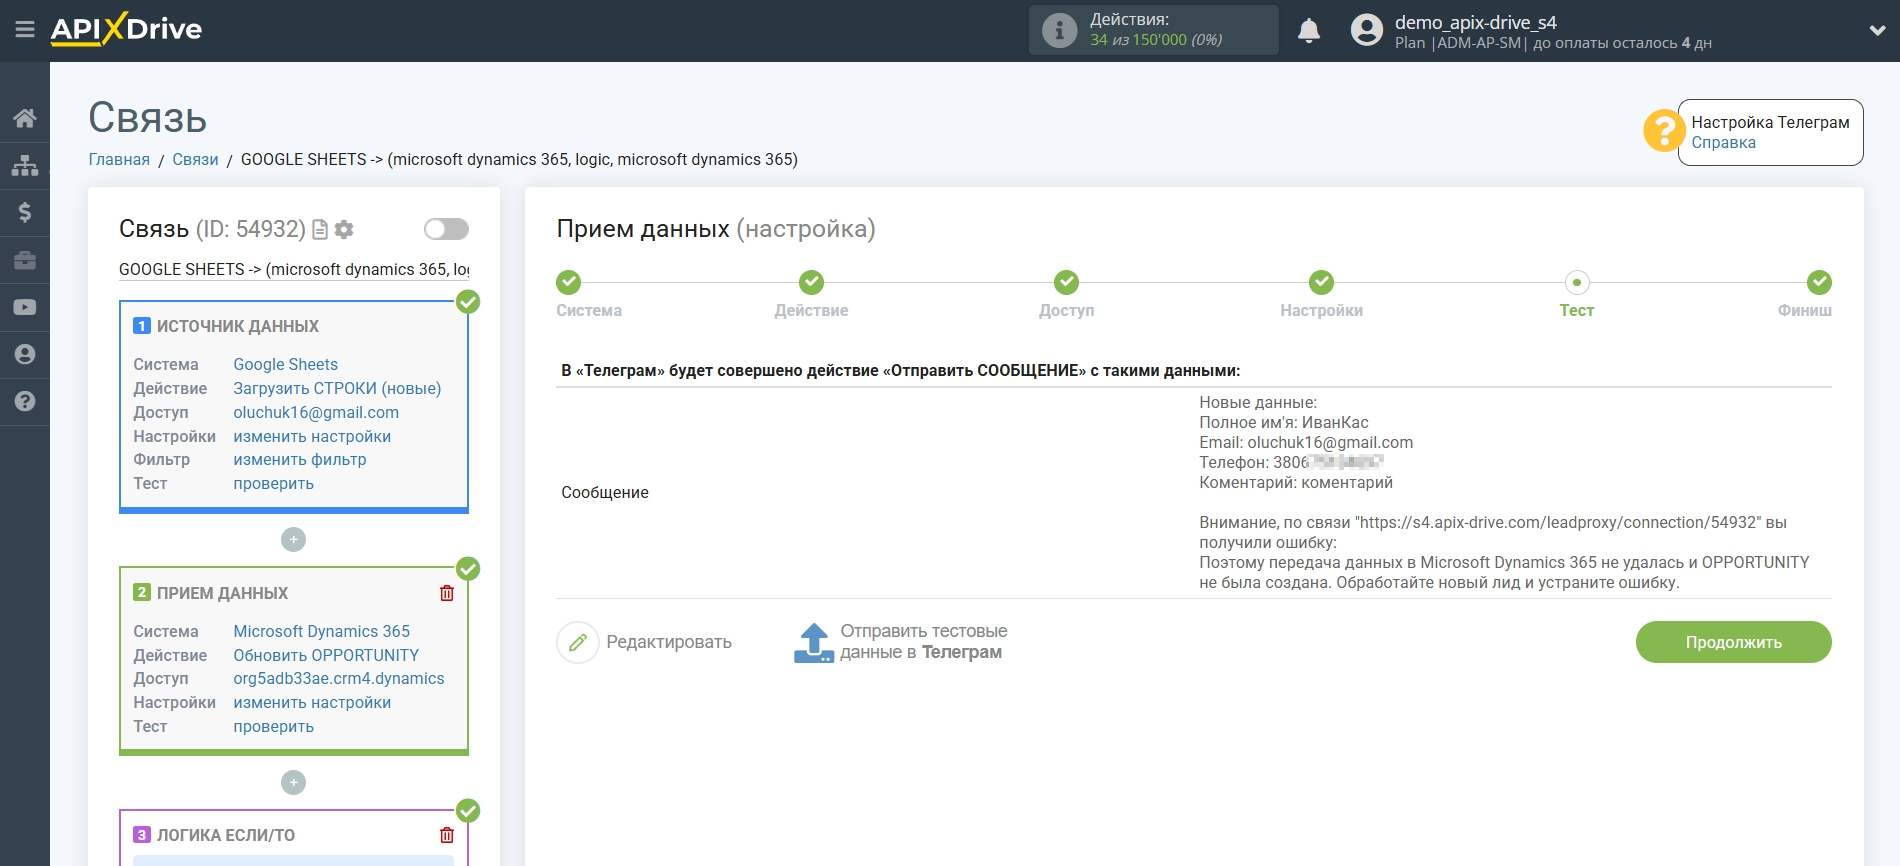Click the Сообщение field label
Screen dimensions: 1900x866
[x=605, y=492]
